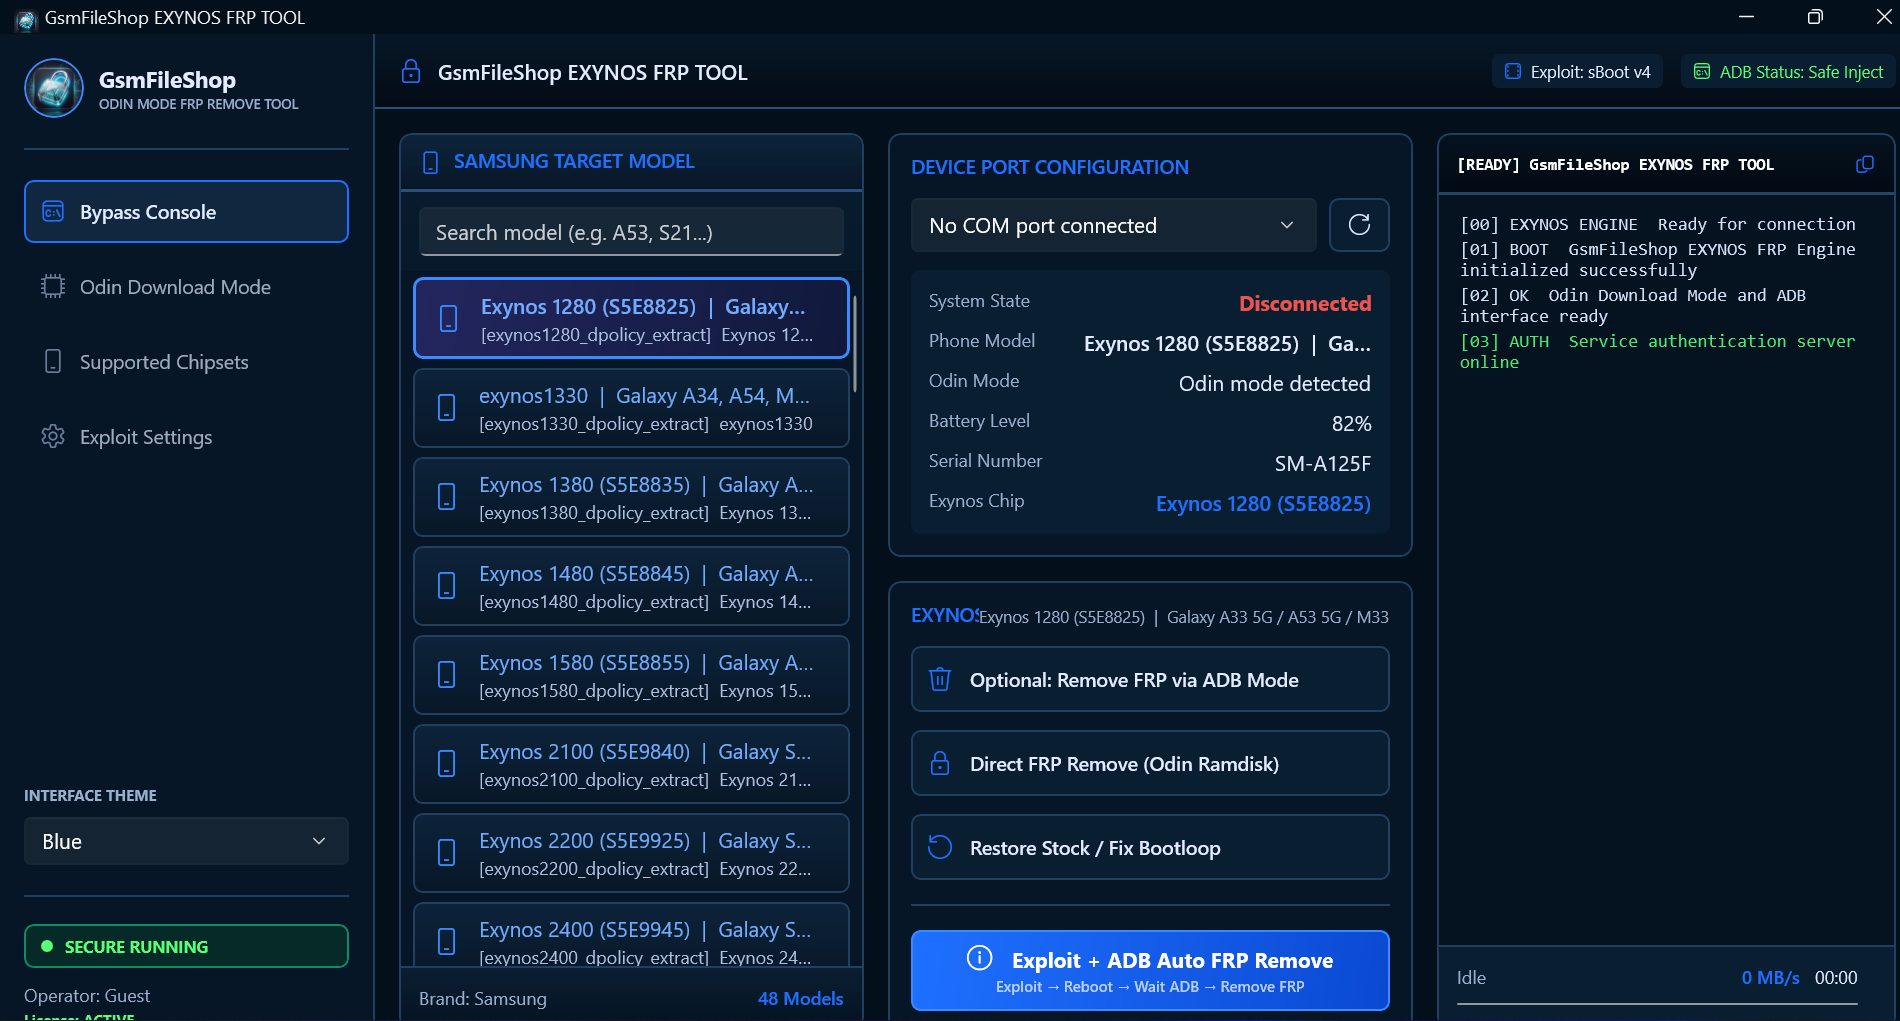This screenshot has height=1021, width=1900.
Task: Click the Disconnected system state value
Action: pyautogui.click(x=1305, y=303)
